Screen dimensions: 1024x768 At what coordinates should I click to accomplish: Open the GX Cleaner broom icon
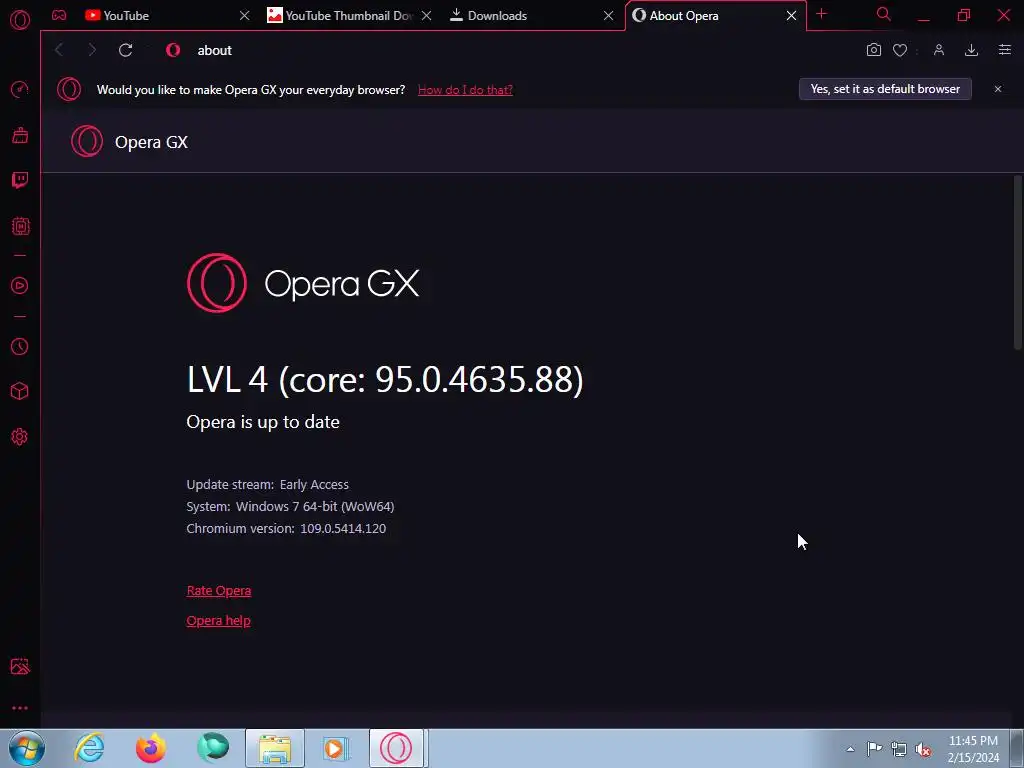[x=20, y=135]
